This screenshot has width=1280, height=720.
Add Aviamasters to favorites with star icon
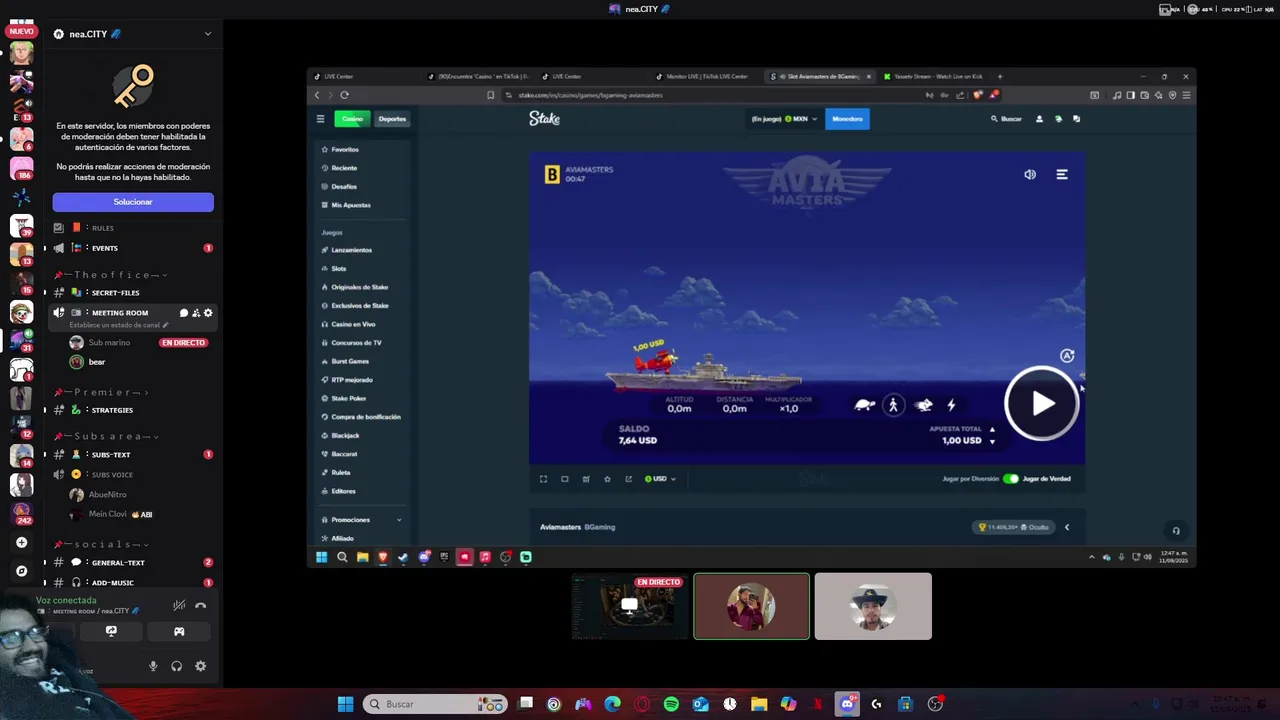pos(607,479)
